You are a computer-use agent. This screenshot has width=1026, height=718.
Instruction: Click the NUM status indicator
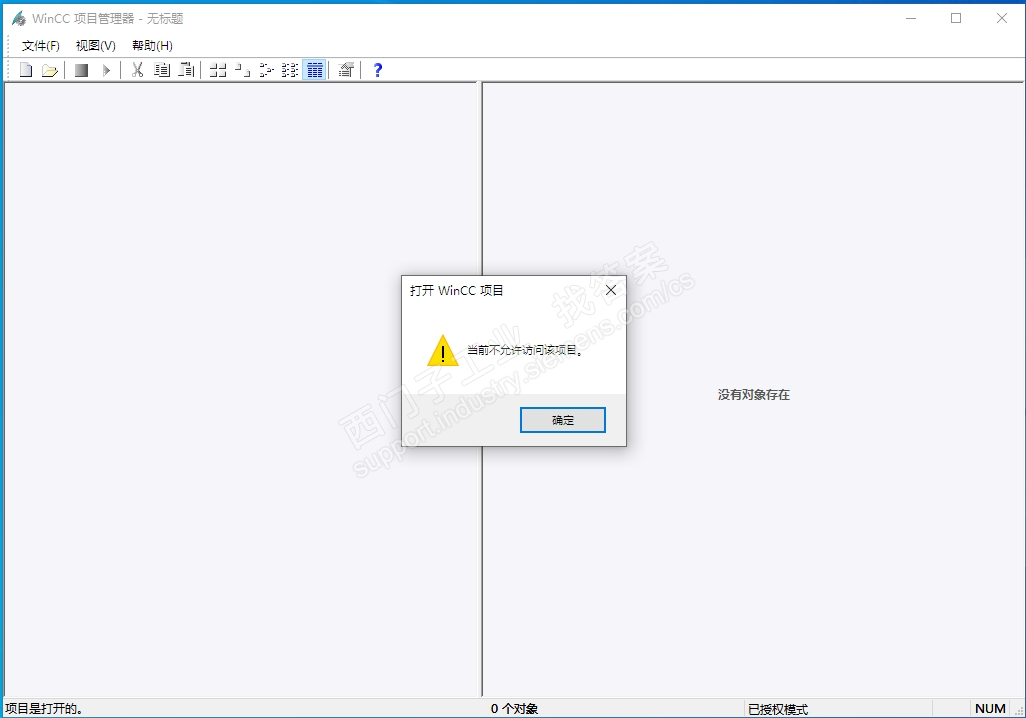[990, 709]
